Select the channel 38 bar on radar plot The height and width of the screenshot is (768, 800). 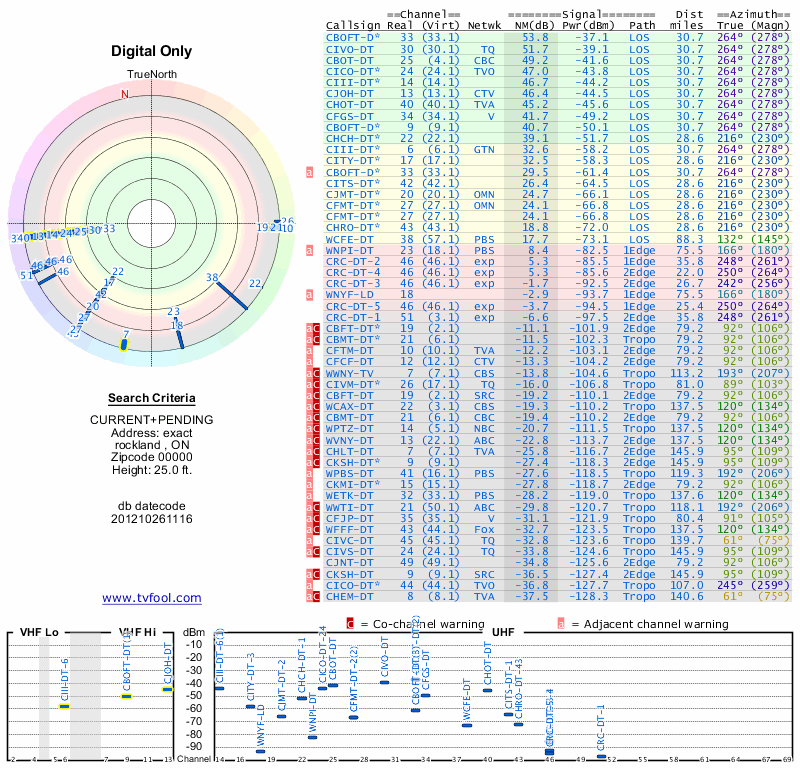click(231, 294)
